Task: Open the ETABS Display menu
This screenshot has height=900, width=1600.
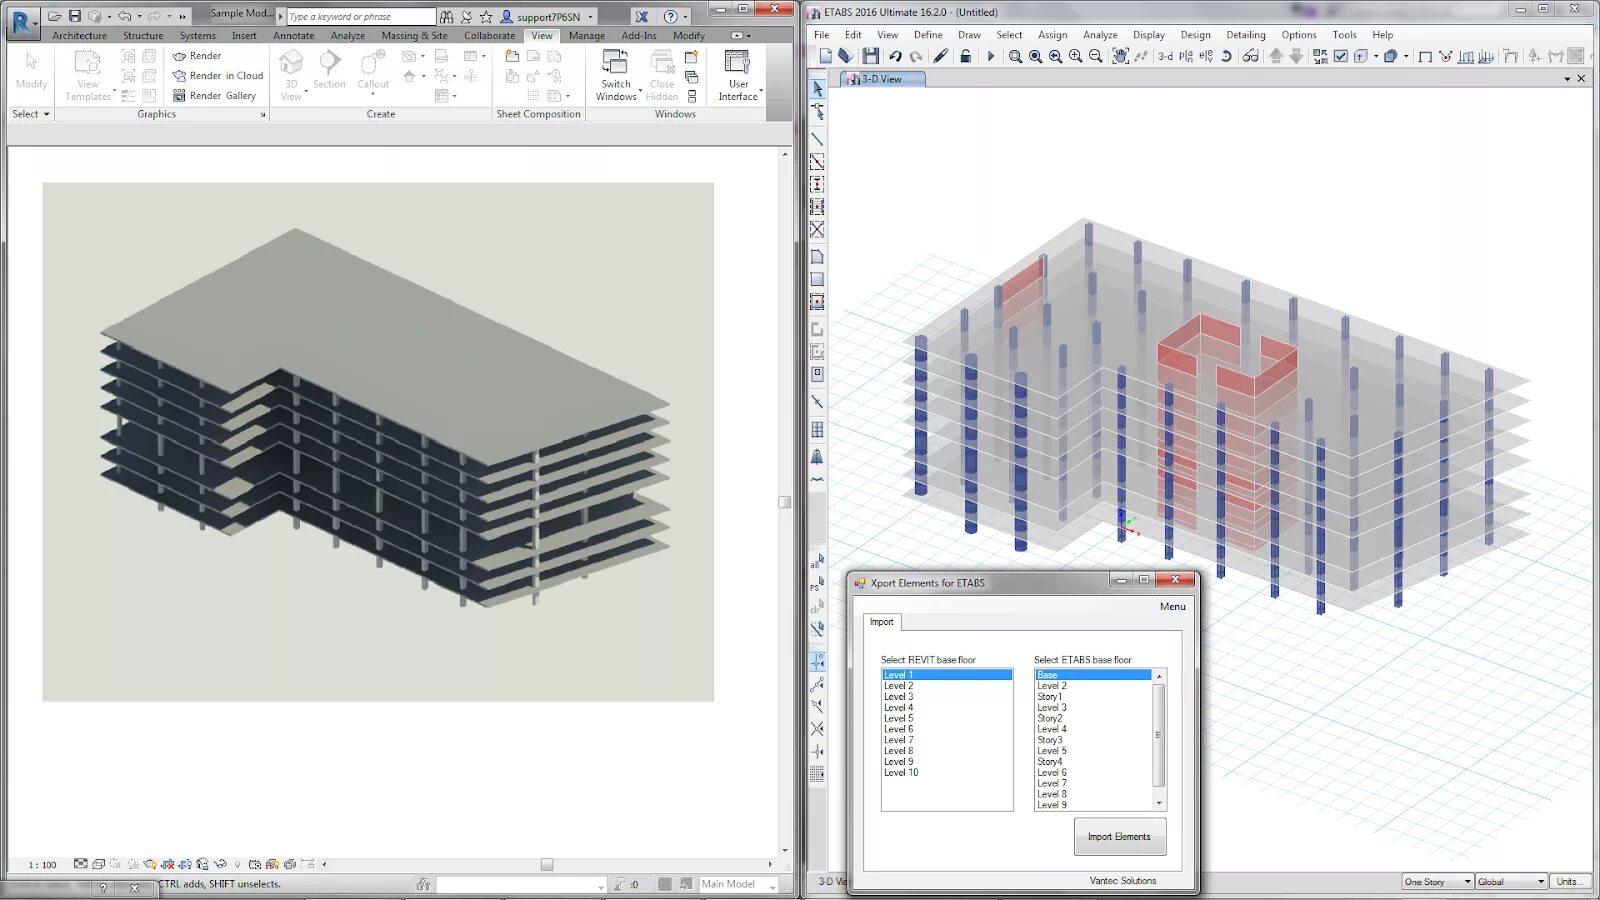Action: click(x=1149, y=35)
